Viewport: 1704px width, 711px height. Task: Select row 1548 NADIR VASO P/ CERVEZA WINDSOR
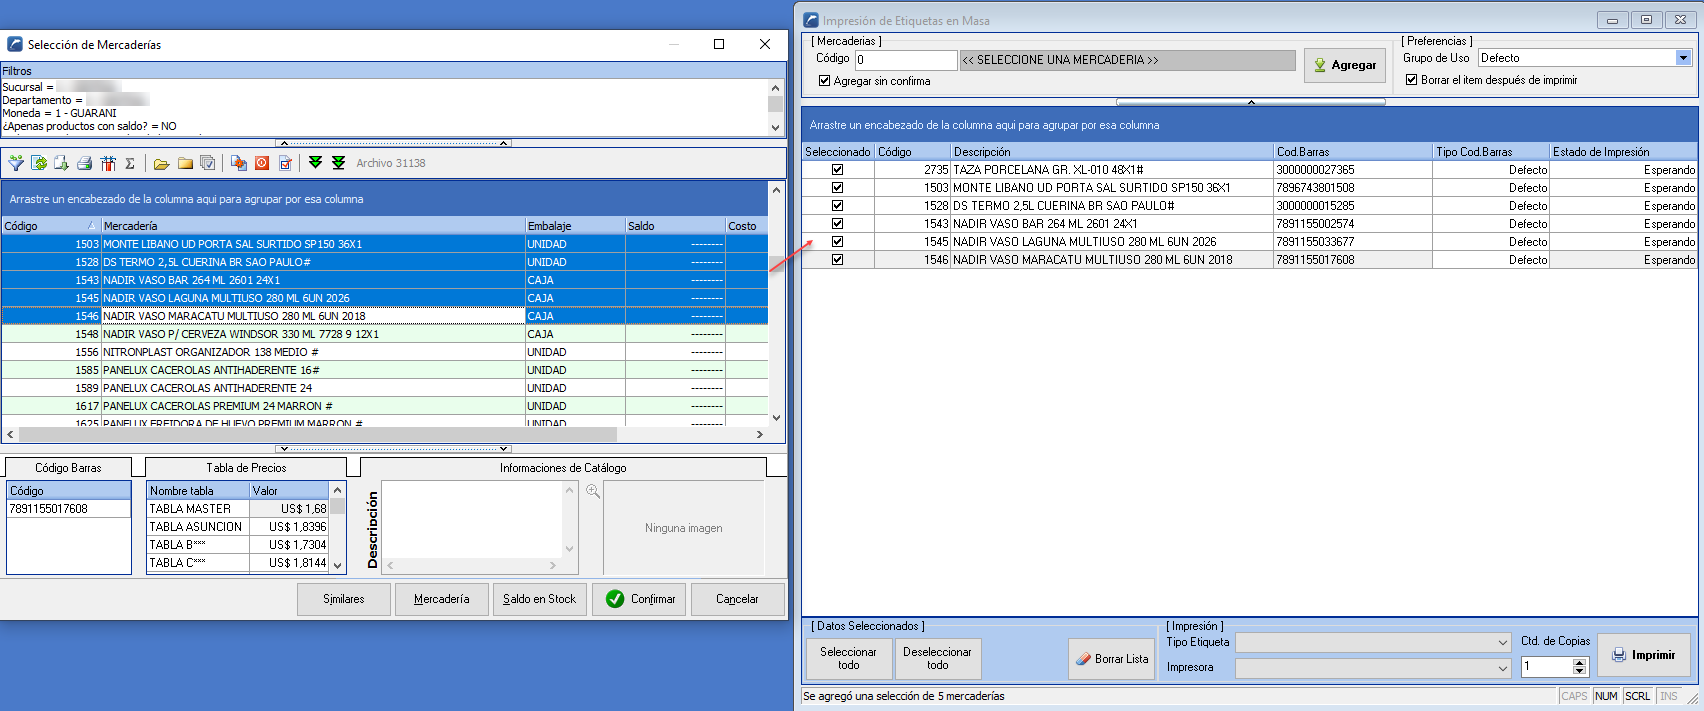coord(385,334)
